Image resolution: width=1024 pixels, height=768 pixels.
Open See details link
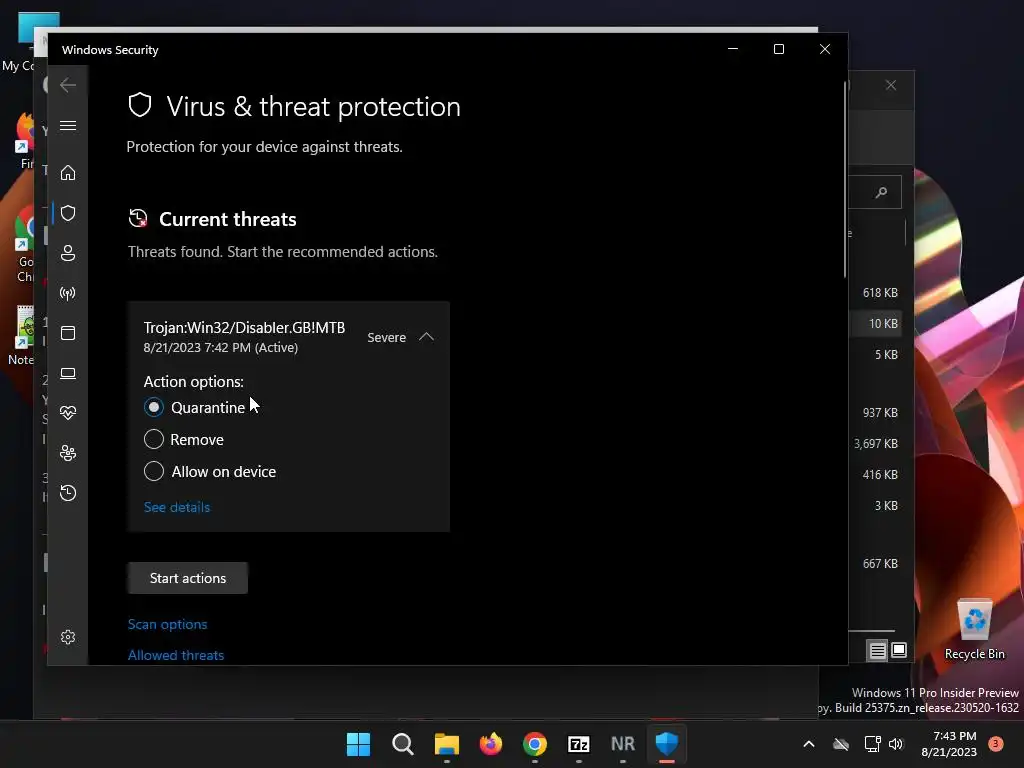tap(177, 507)
